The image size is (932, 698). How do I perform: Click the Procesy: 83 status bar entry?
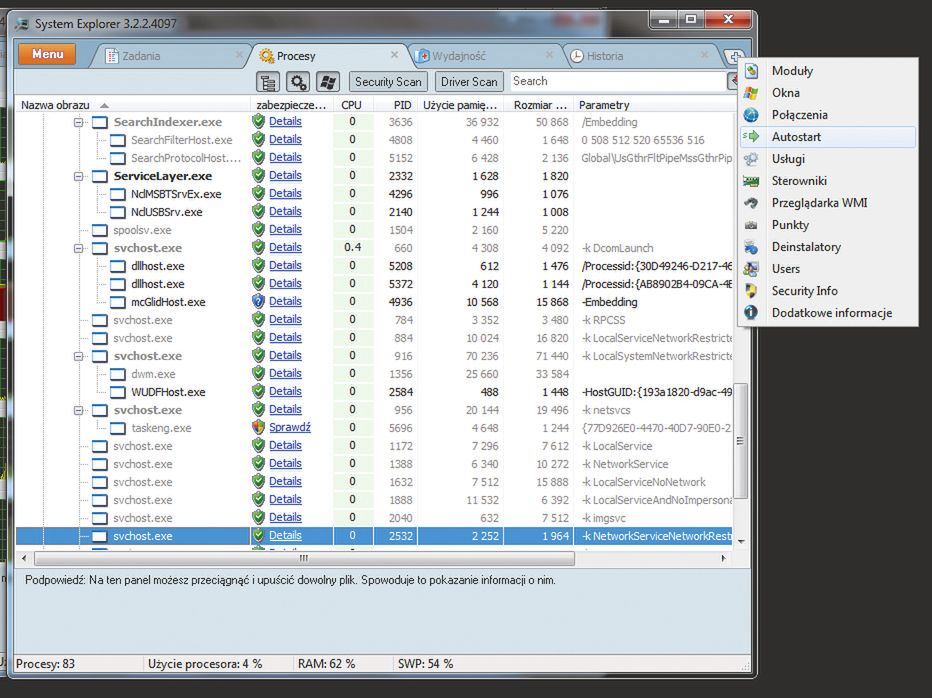pos(45,664)
